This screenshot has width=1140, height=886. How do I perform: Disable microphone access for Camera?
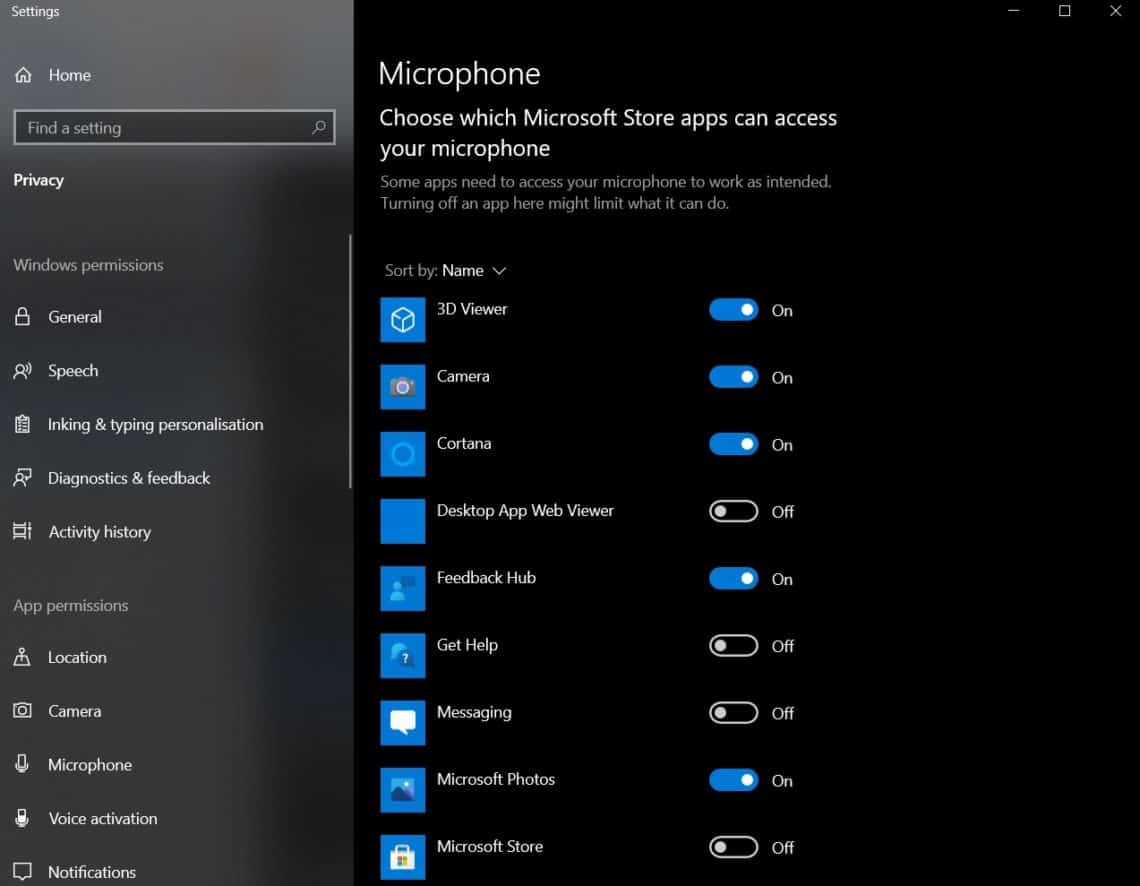733,377
